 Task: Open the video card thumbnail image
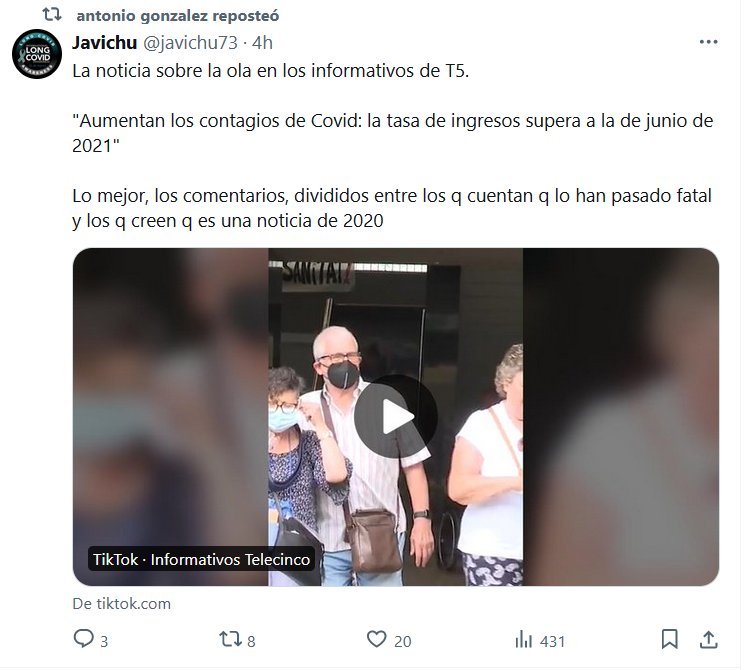(396, 417)
